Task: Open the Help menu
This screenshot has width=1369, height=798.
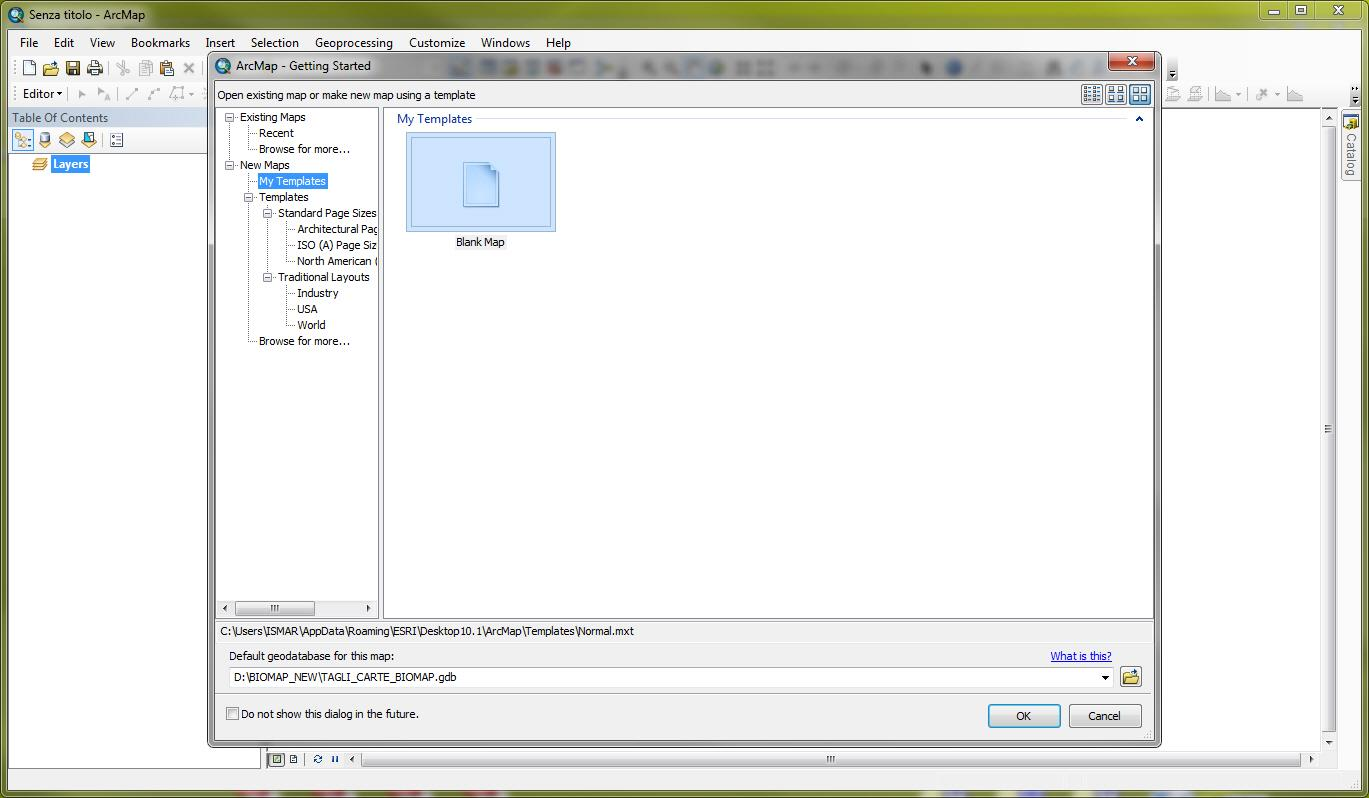Action: point(558,43)
